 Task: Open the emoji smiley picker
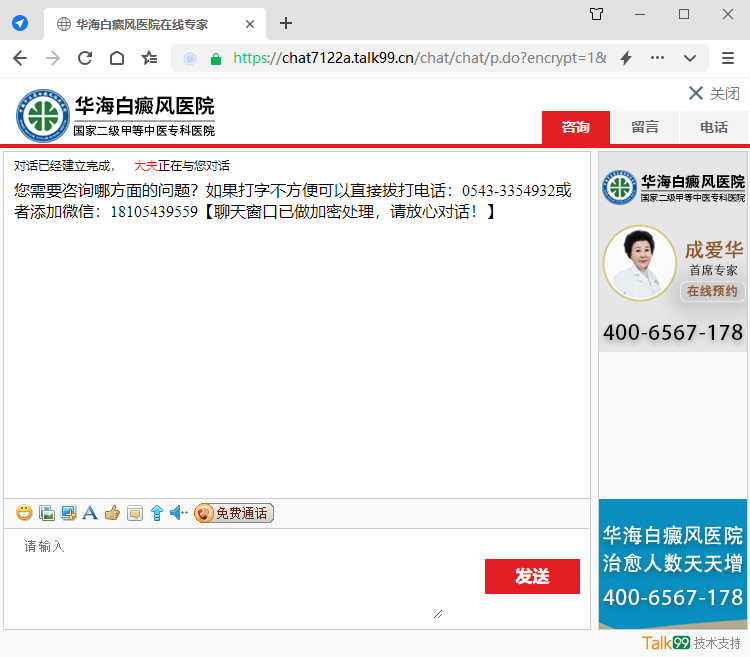tap(24, 513)
